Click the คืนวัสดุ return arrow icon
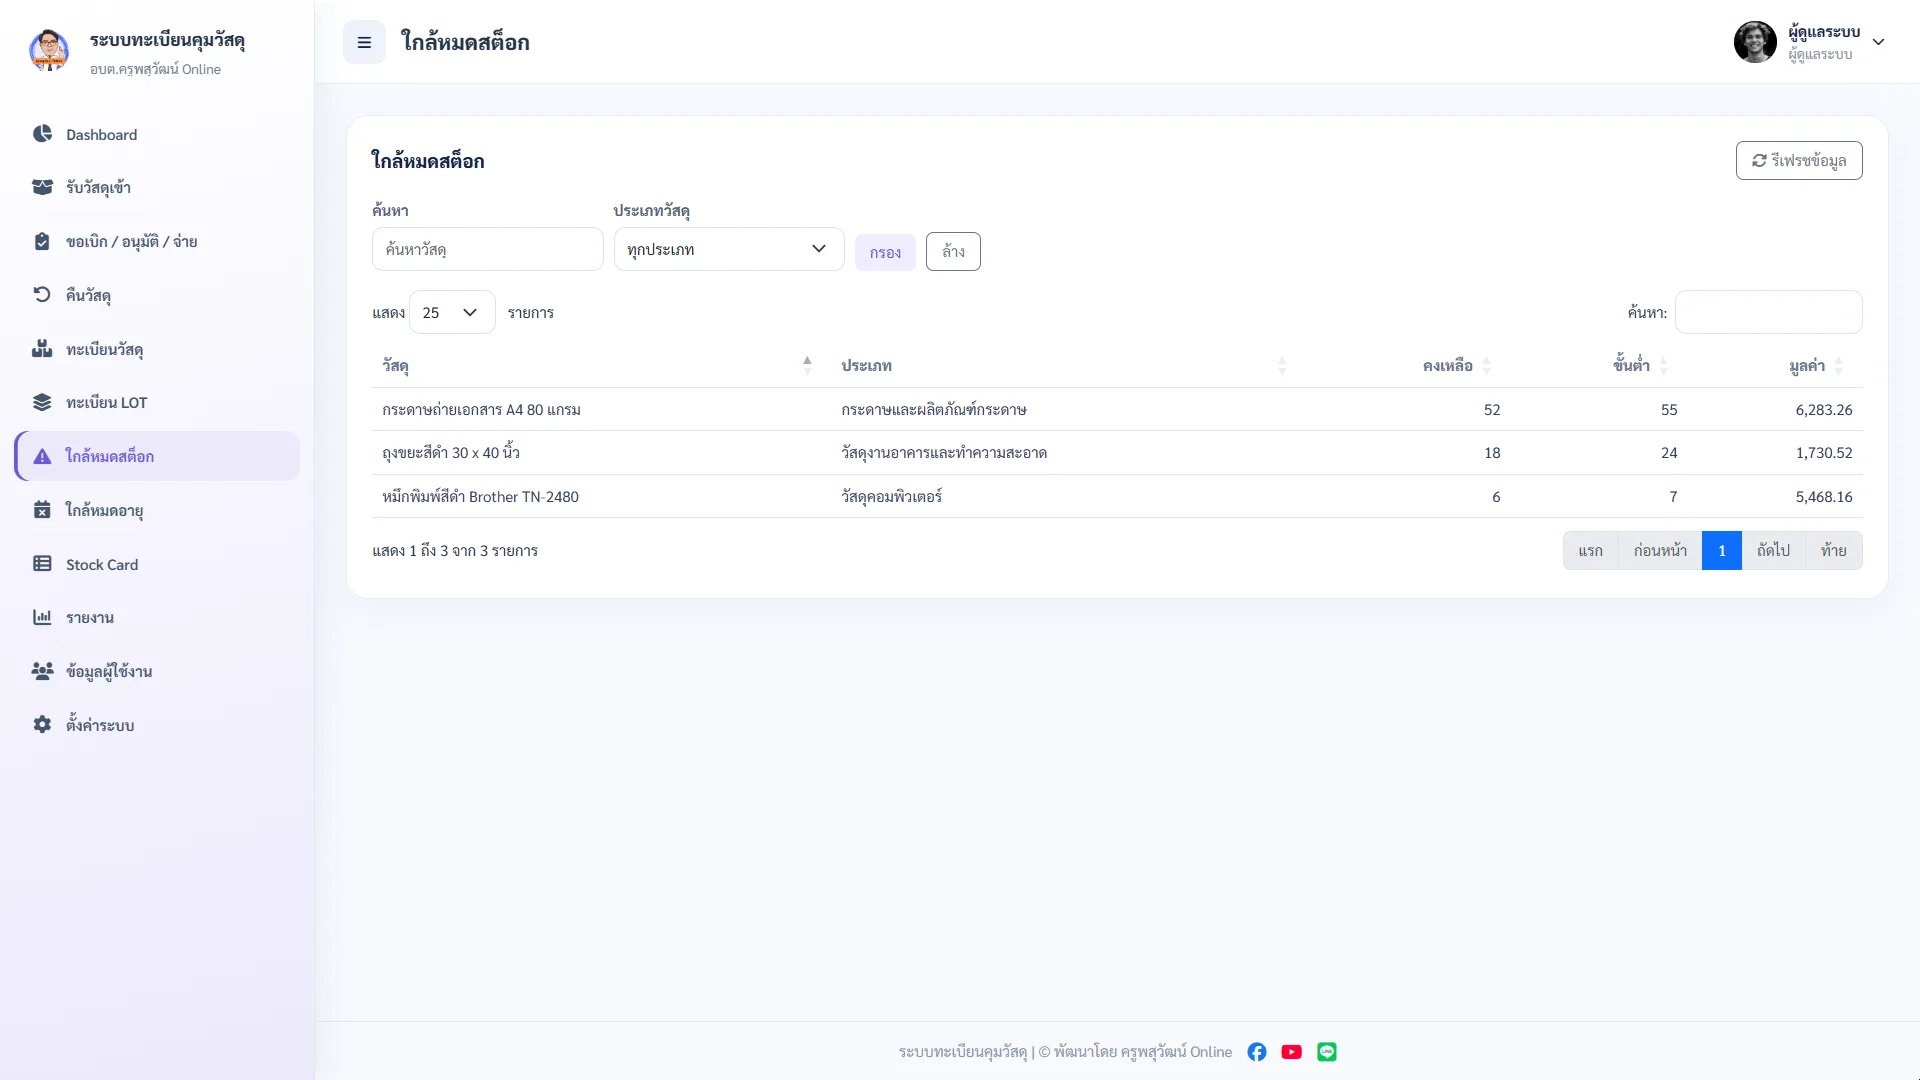The width and height of the screenshot is (1920, 1080). coord(42,294)
